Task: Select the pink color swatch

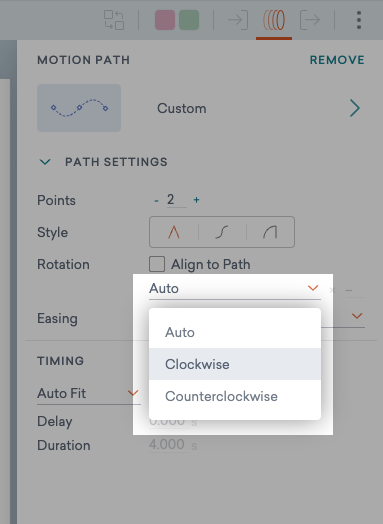Action: [x=165, y=20]
